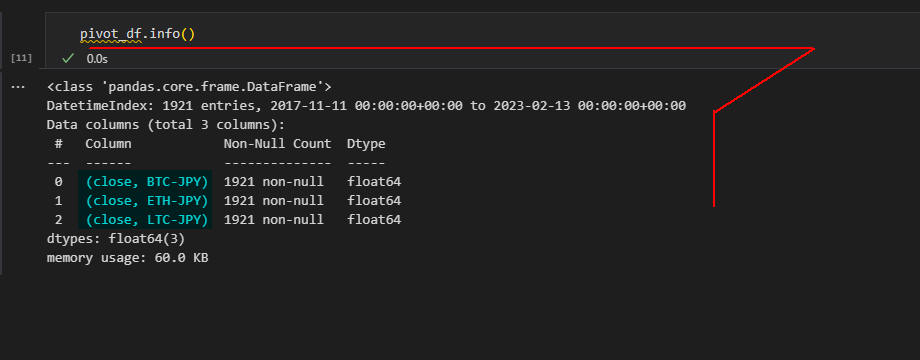Click the Column header in output table
The height and width of the screenshot is (360, 920).
pos(108,144)
